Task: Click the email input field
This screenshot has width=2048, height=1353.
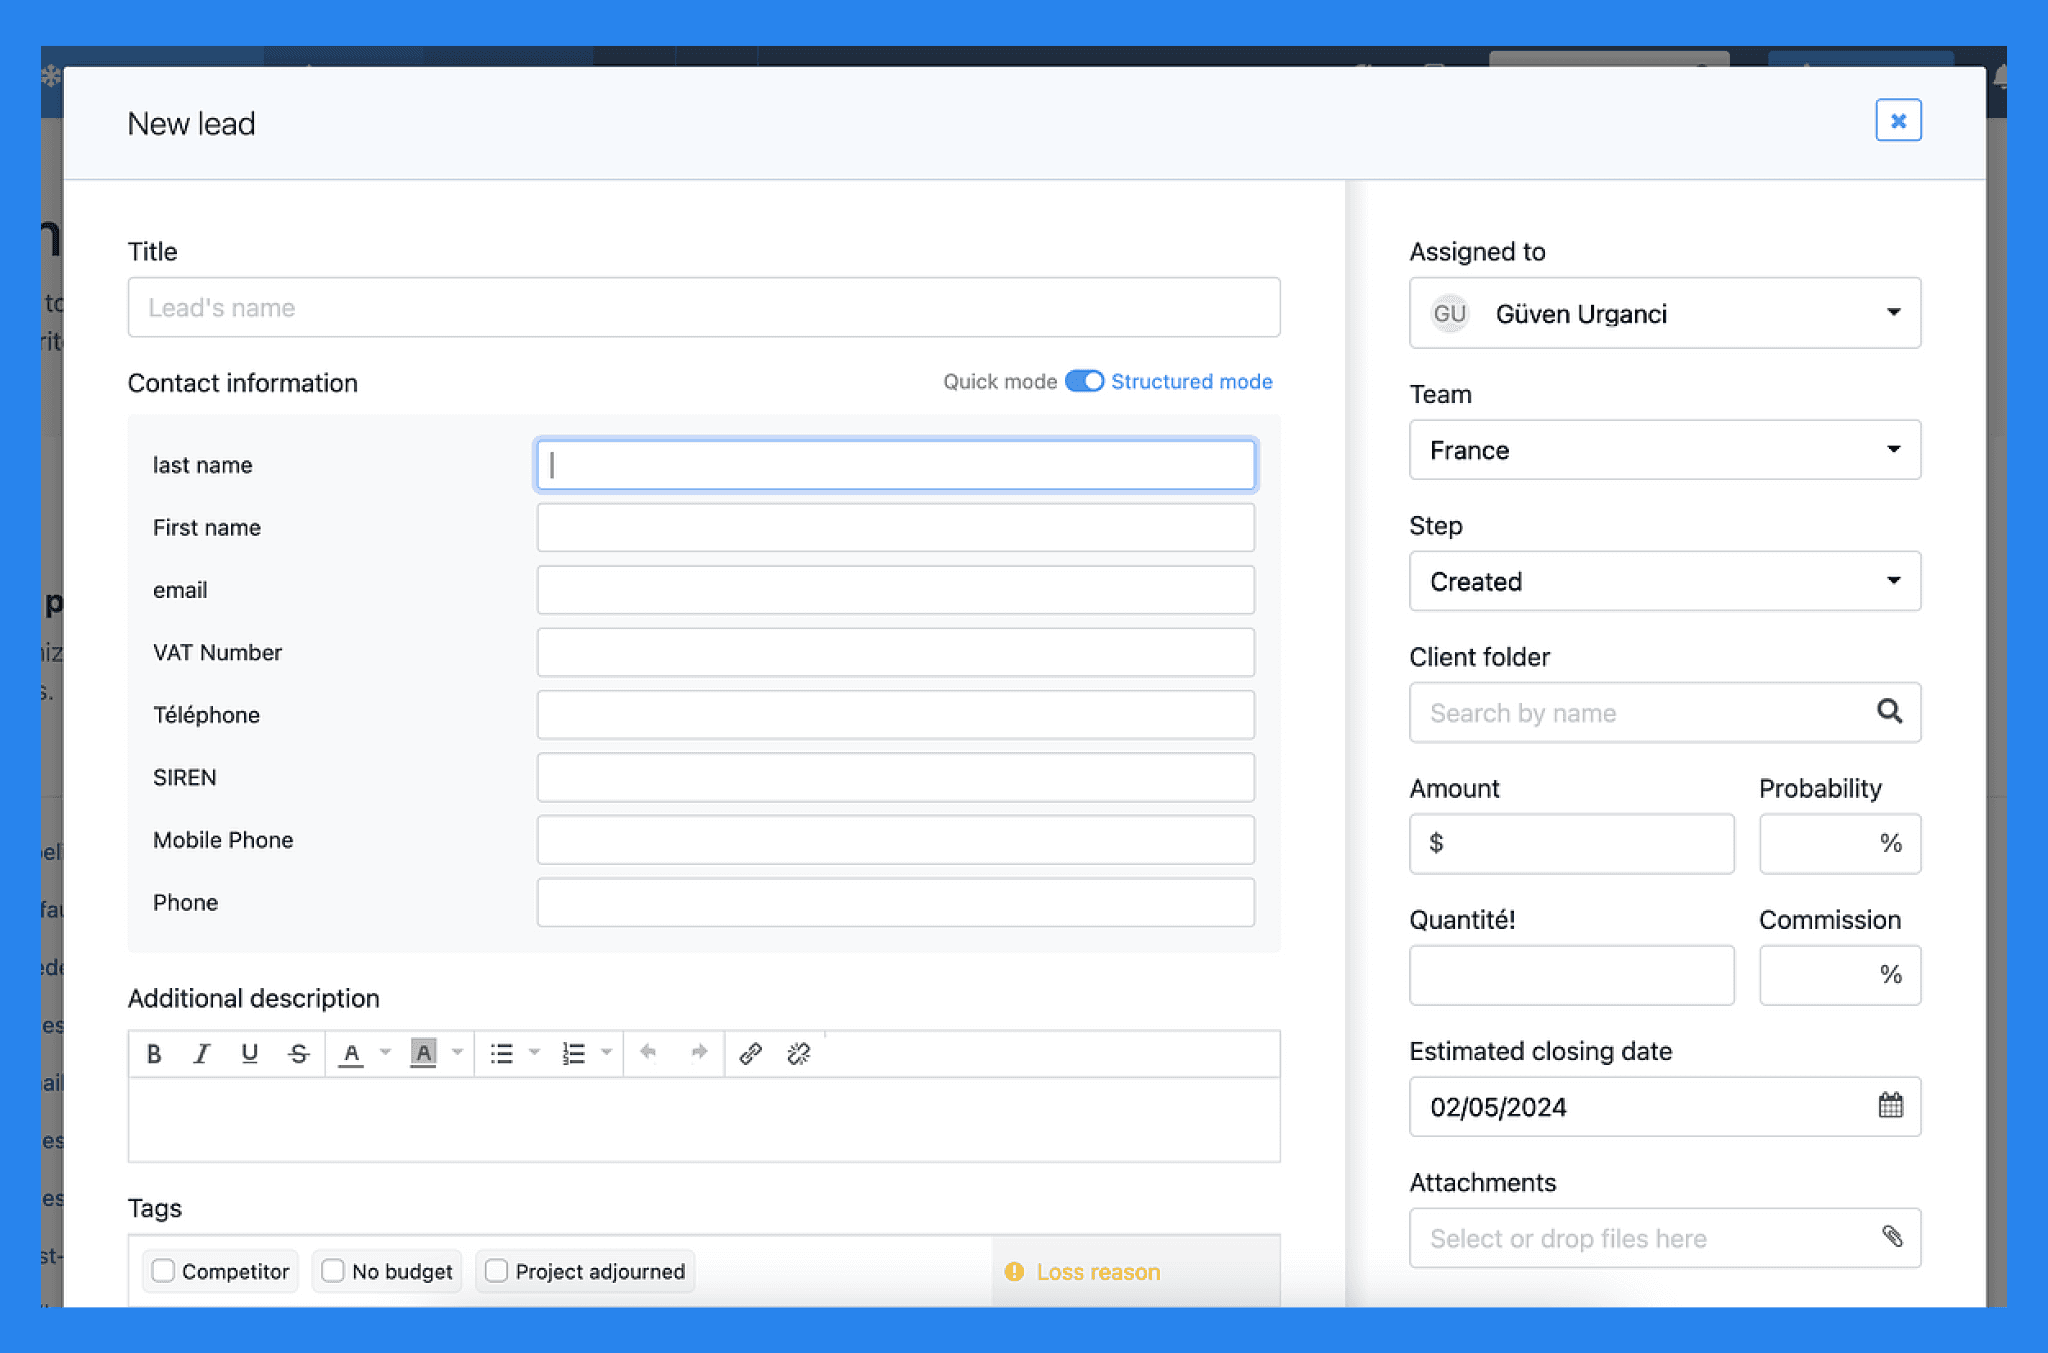Action: pos(895,590)
